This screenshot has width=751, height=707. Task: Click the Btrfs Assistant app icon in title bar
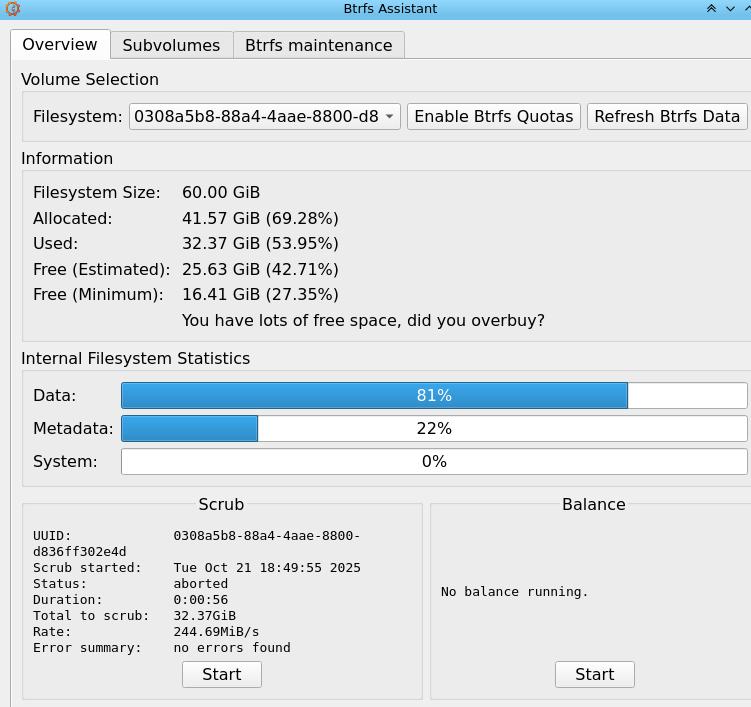click(x=13, y=8)
